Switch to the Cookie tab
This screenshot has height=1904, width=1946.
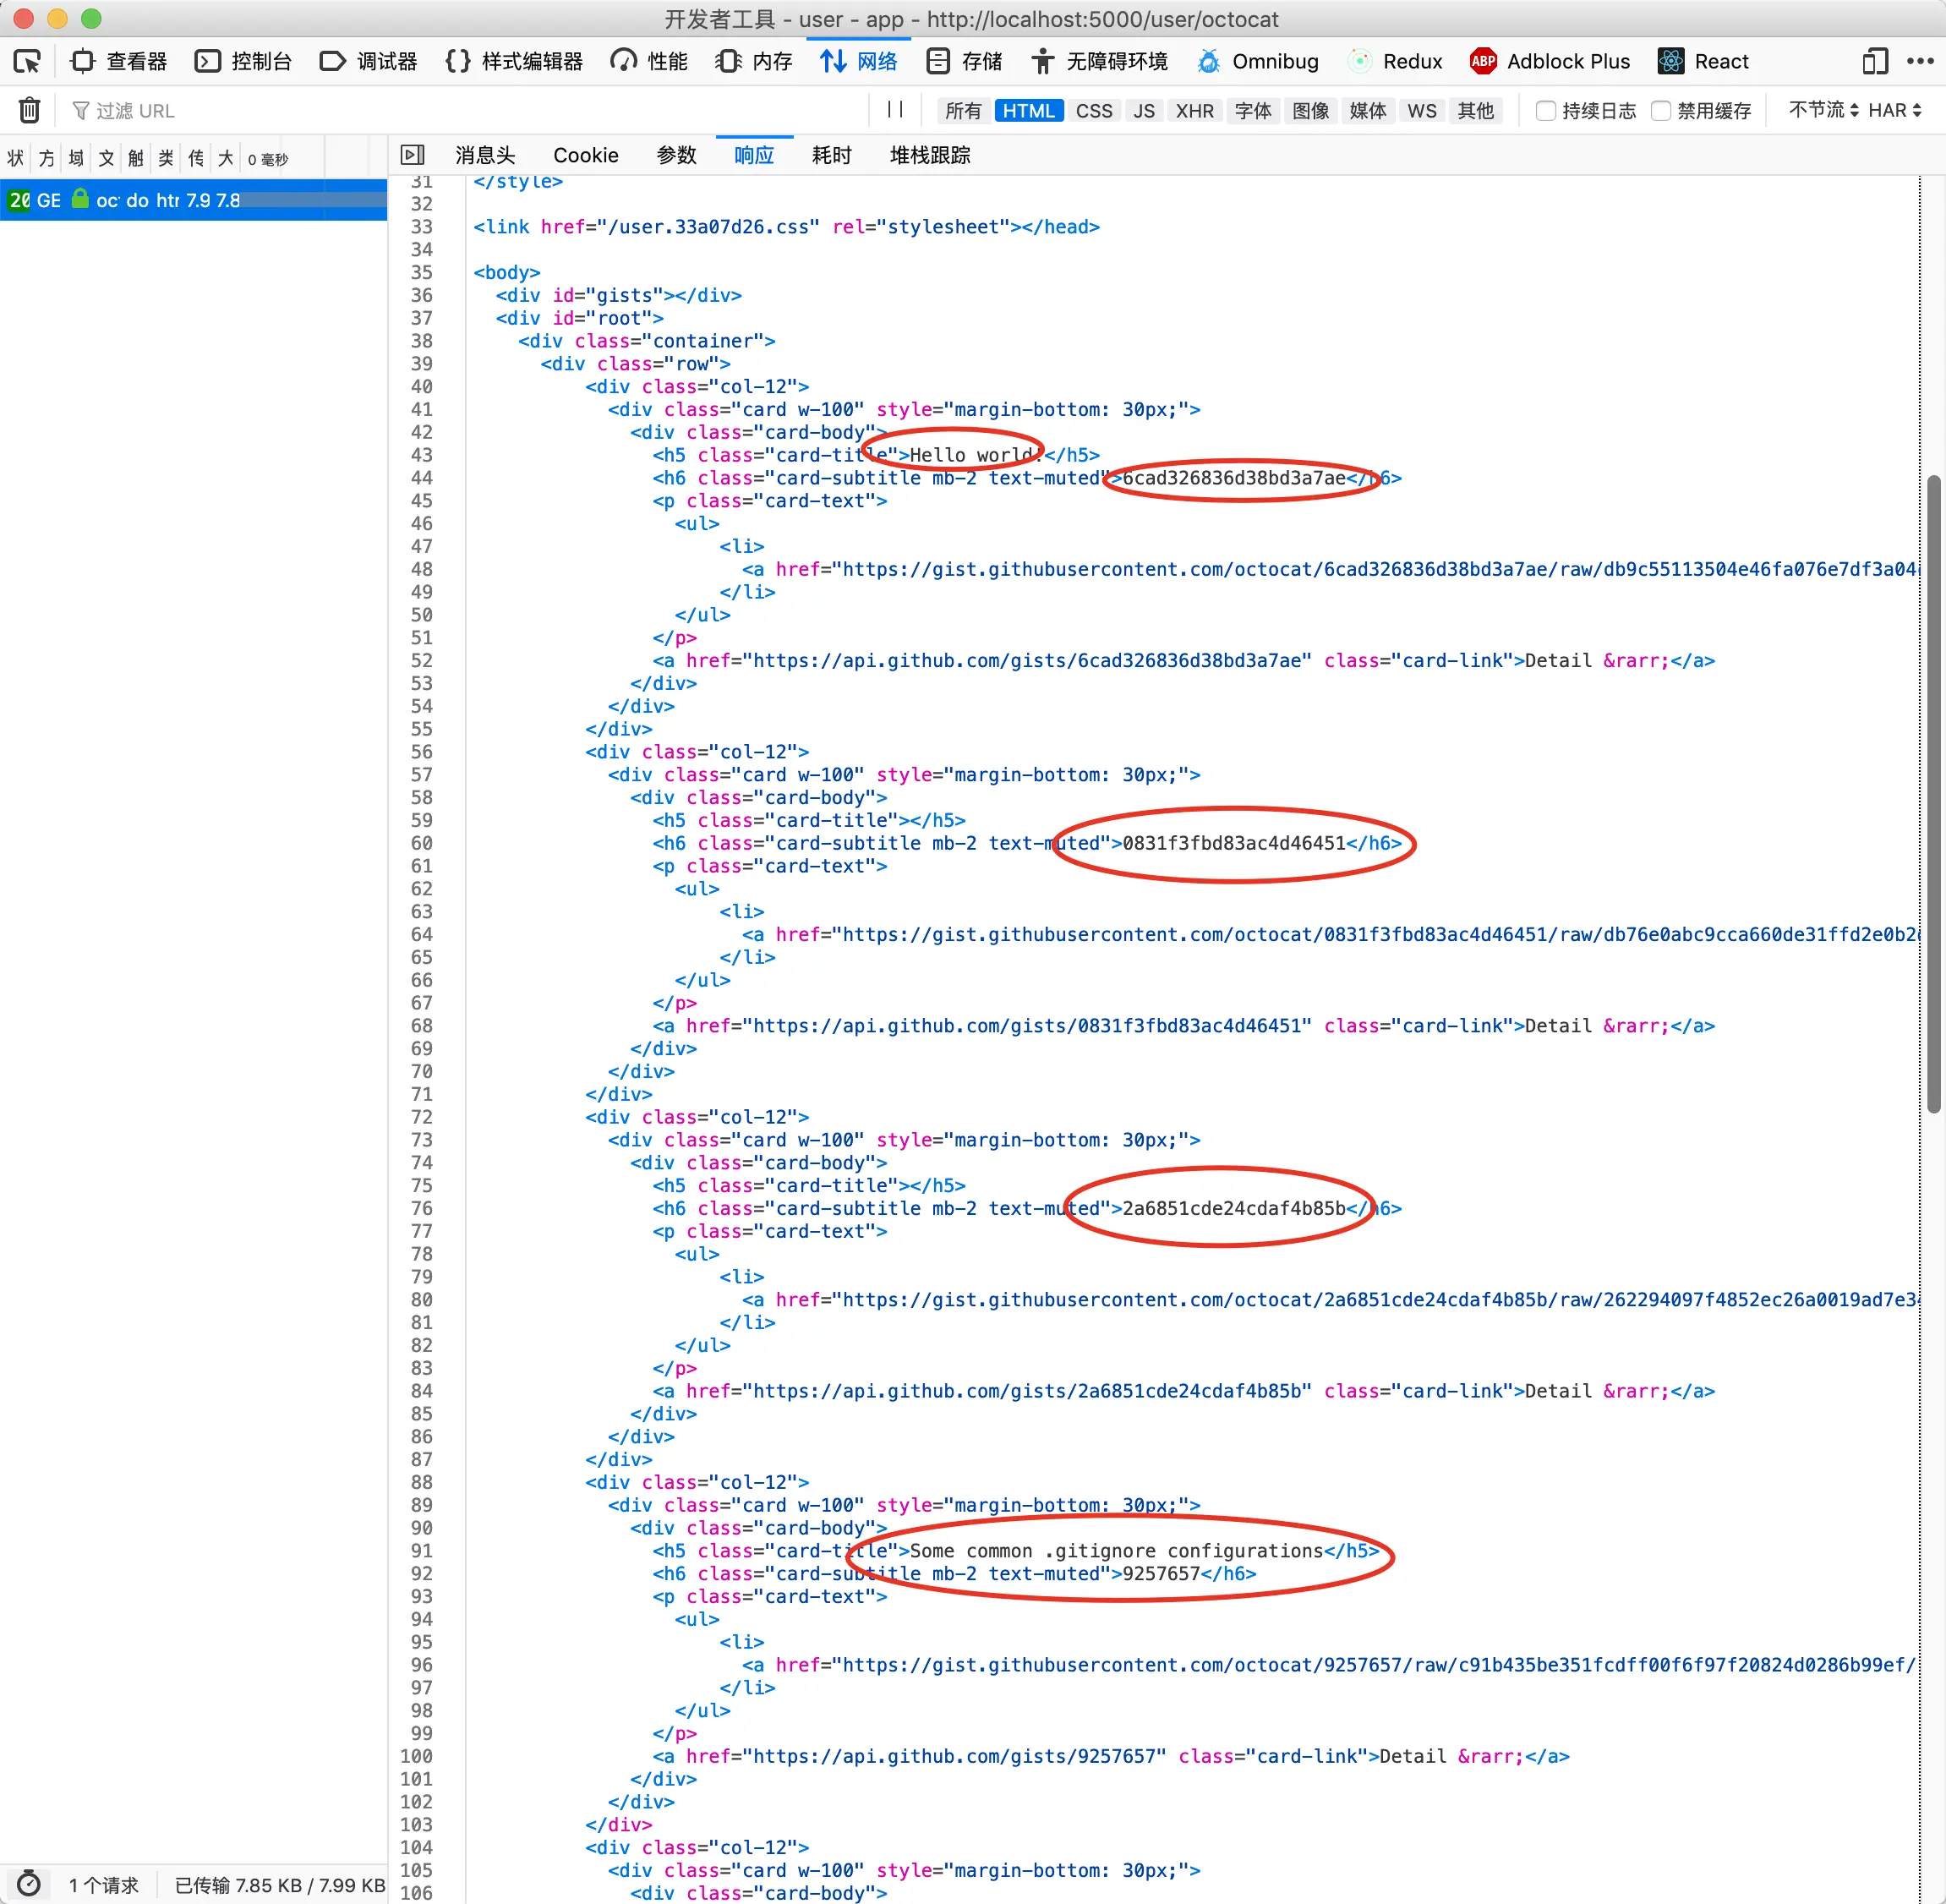pyautogui.click(x=585, y=155)
